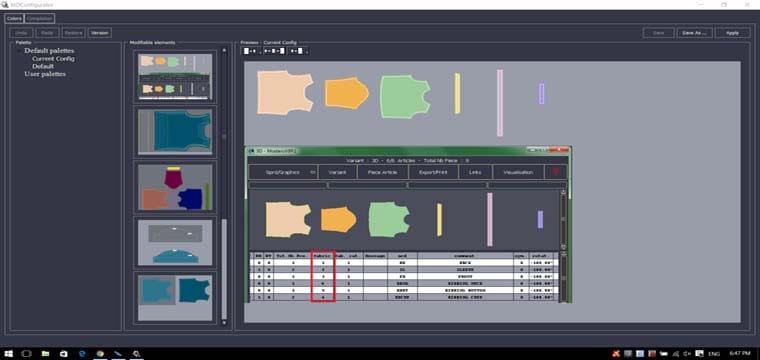Pick the orange sleeve piece in preview
The height and width of the screenshot is (360, 760).
(347, 93)
